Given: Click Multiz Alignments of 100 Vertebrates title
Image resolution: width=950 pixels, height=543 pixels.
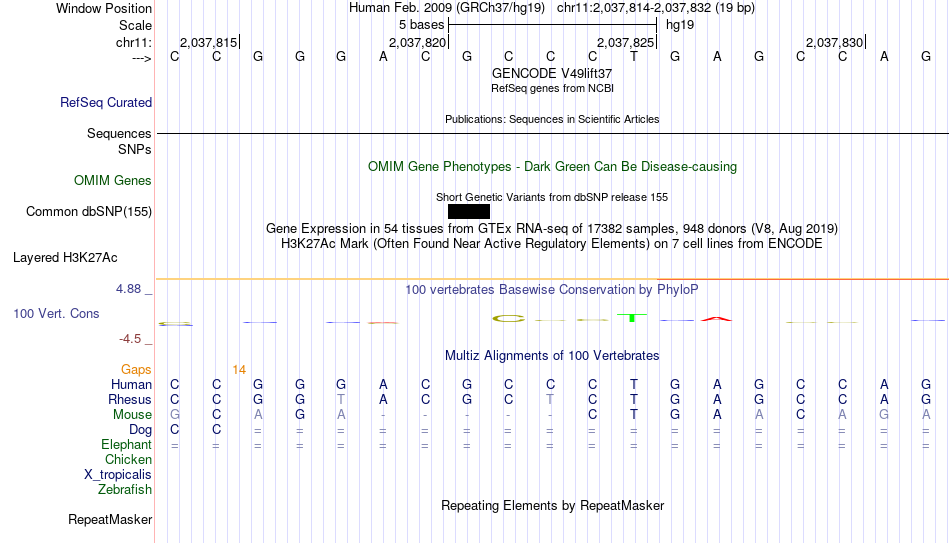Looking at the screenshot, I should 552,356.
